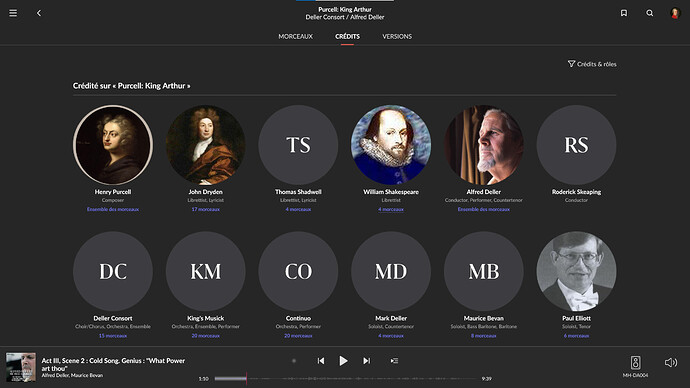Open the play queue icon
This screenshot has width=690, height=388.
tap(394, 361)
